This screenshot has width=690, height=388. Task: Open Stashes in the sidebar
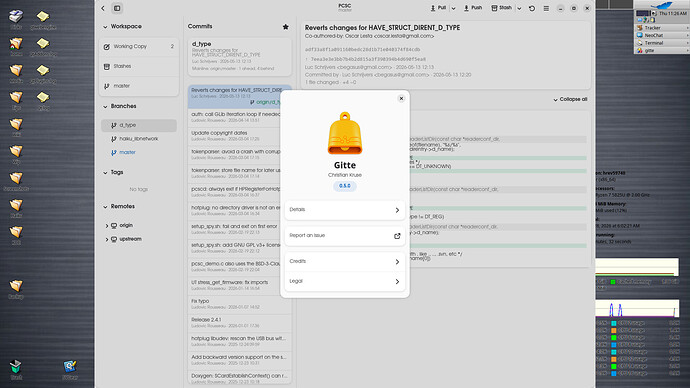pos(139,66)
